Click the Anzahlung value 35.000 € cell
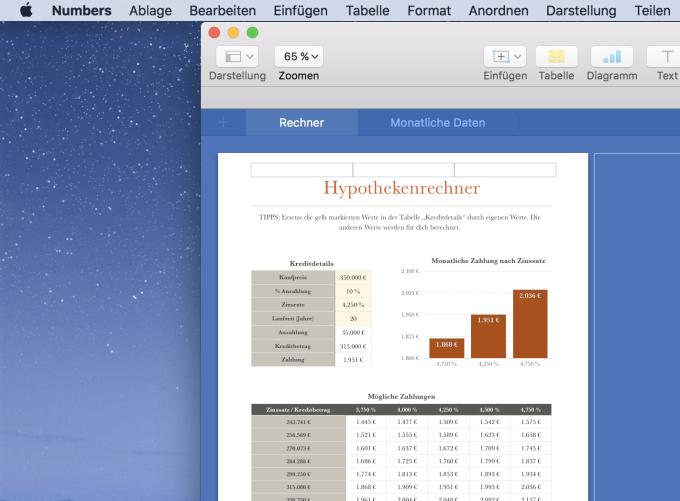The height and width of the screenshot is (501, 680). tap(353, 332)
